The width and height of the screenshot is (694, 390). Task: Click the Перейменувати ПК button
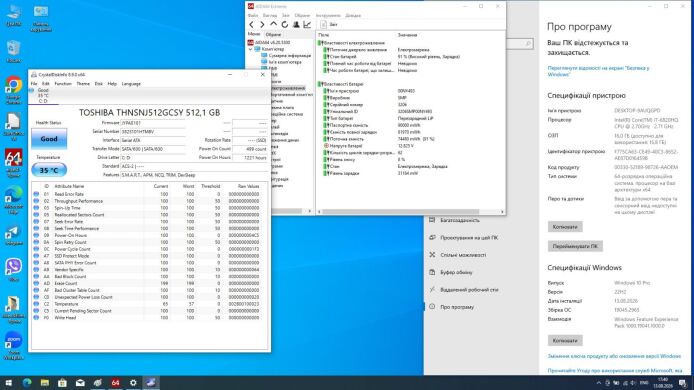point(575,246)
